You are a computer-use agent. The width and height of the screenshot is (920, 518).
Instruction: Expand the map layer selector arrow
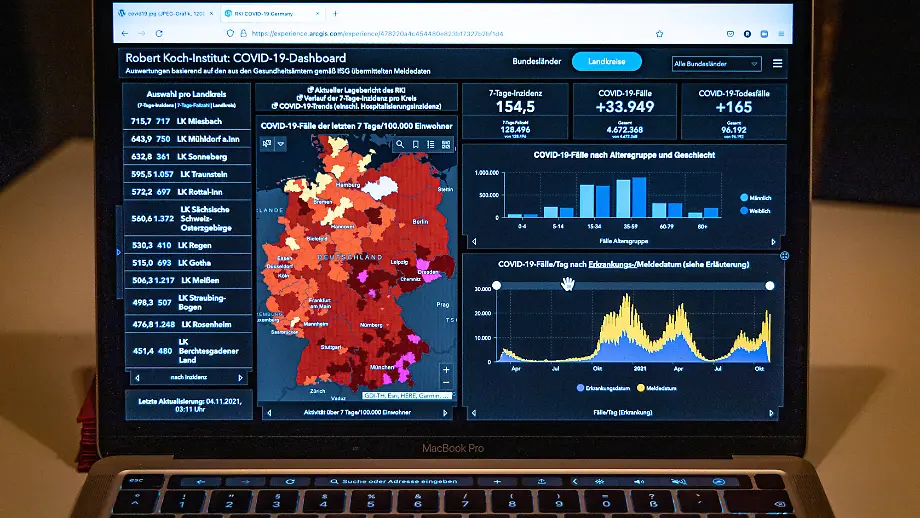(281, 144)
